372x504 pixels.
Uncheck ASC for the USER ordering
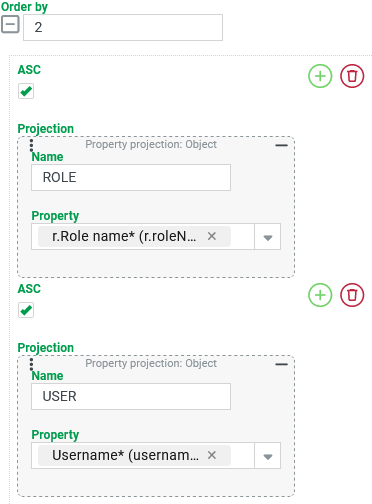26,310
